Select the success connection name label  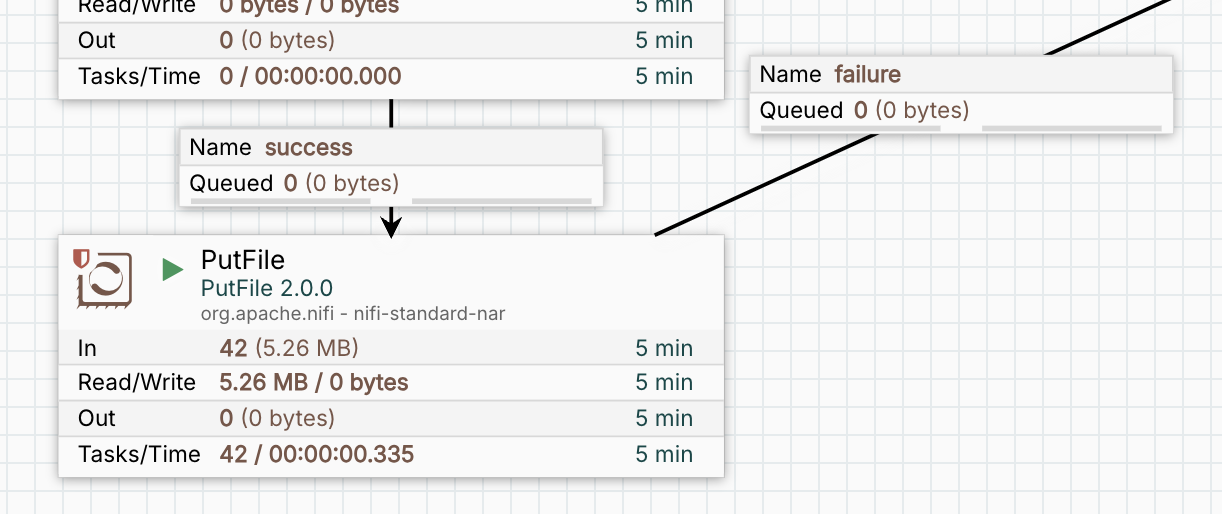click(x=308, y=147)
